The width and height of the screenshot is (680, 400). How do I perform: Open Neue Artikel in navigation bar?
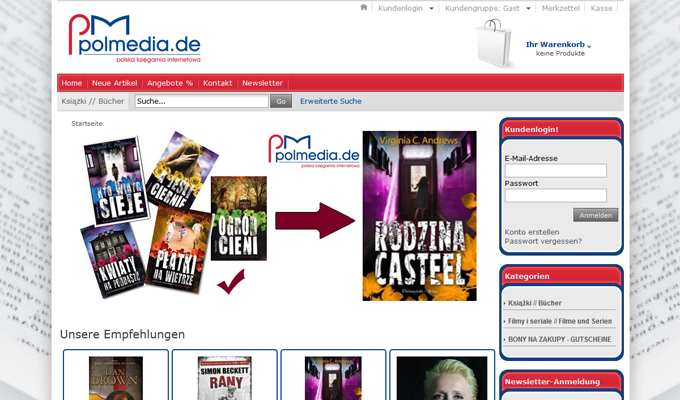[x=114, y=83]
